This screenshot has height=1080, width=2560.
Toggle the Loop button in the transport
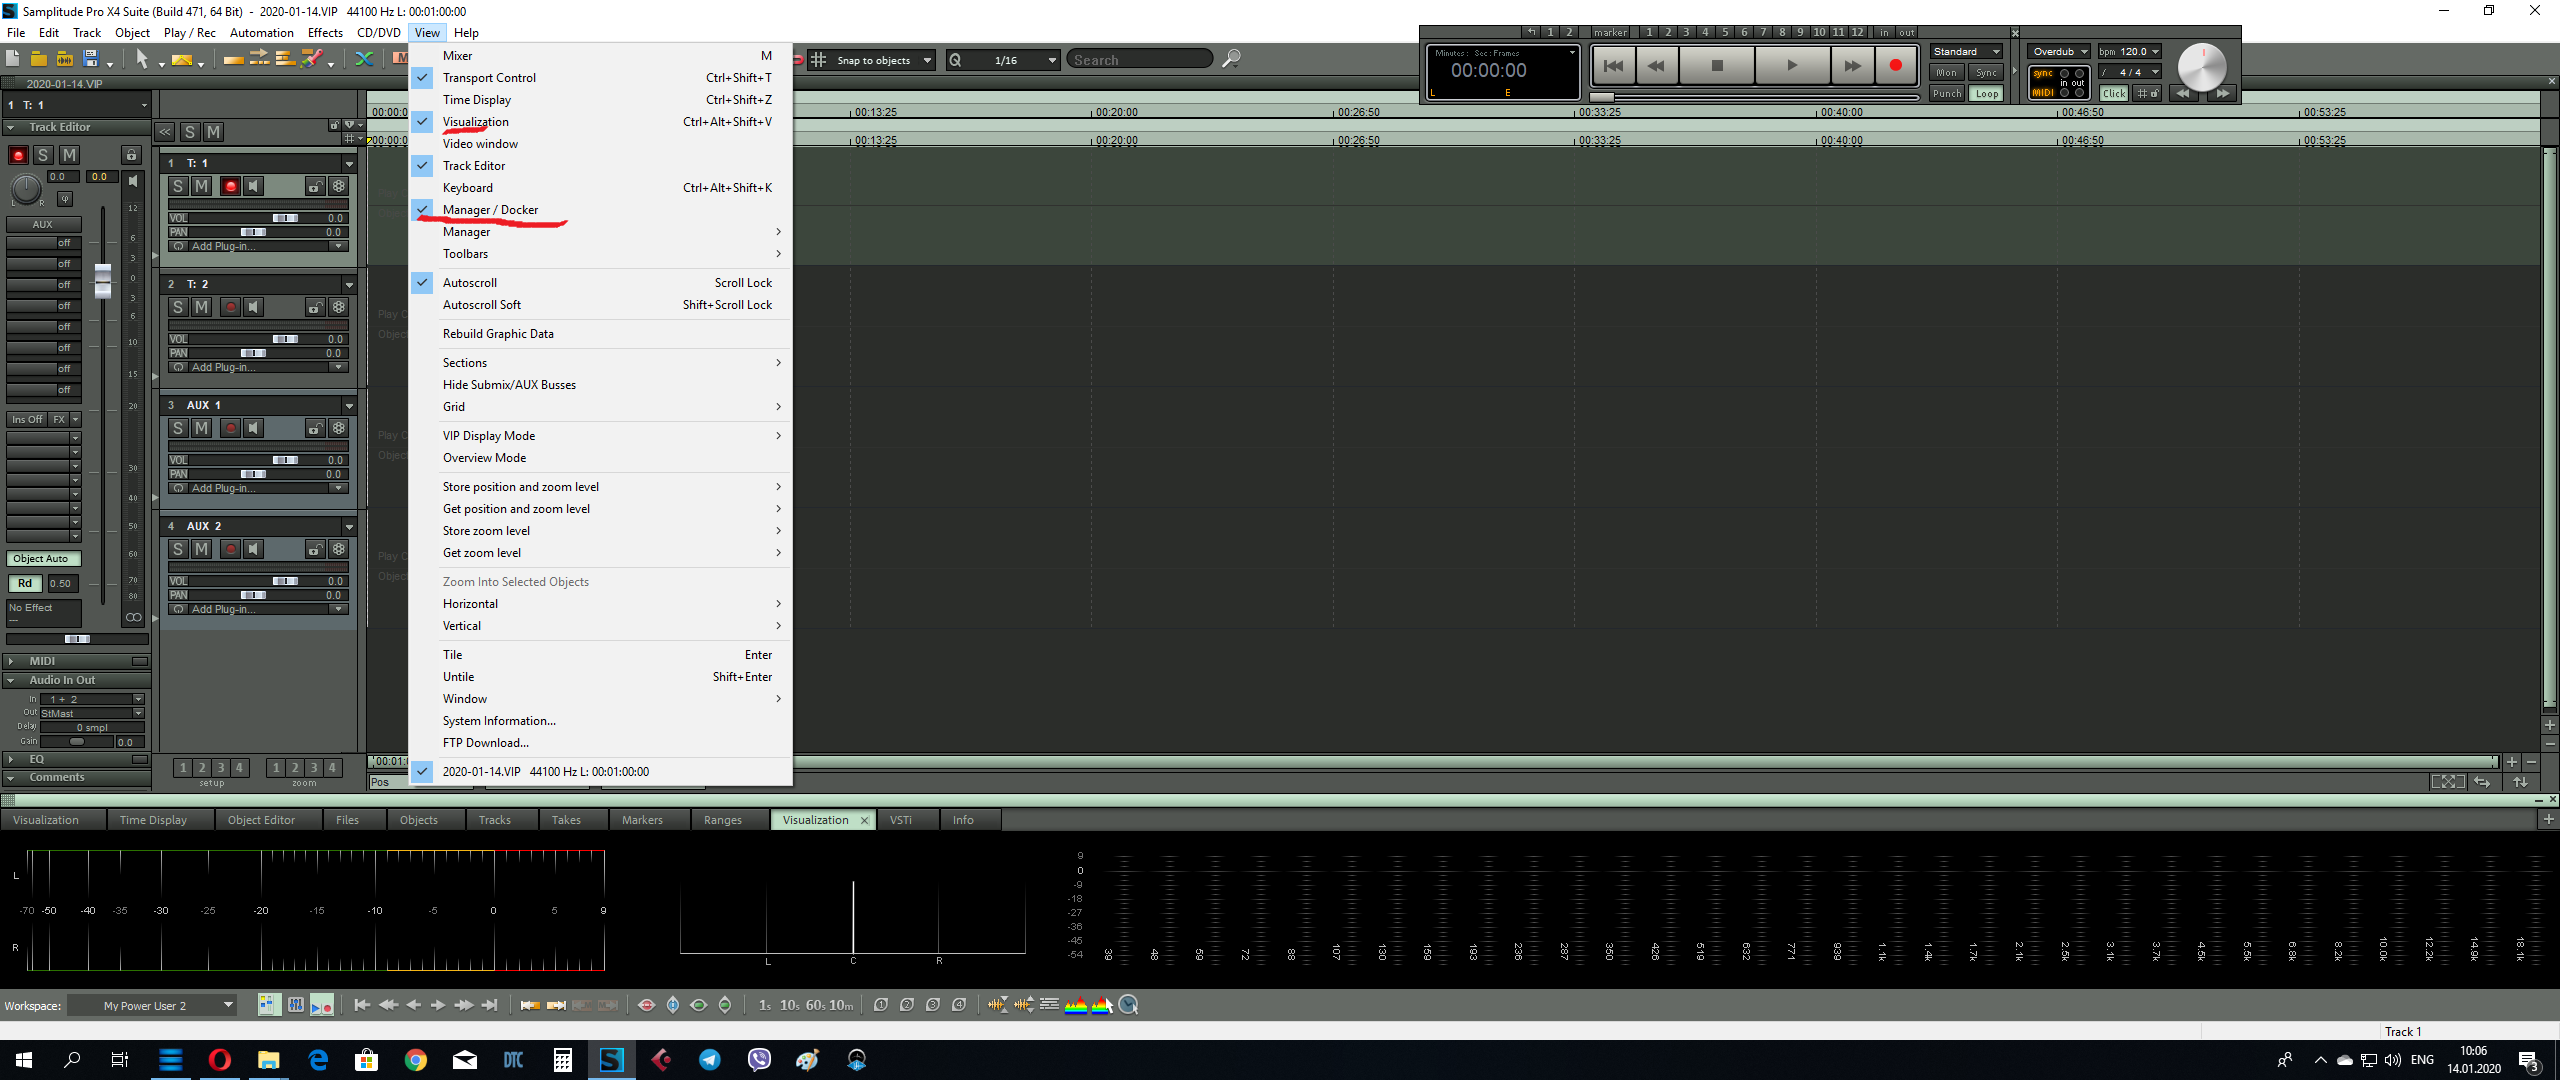click(x=1987, y=94)
